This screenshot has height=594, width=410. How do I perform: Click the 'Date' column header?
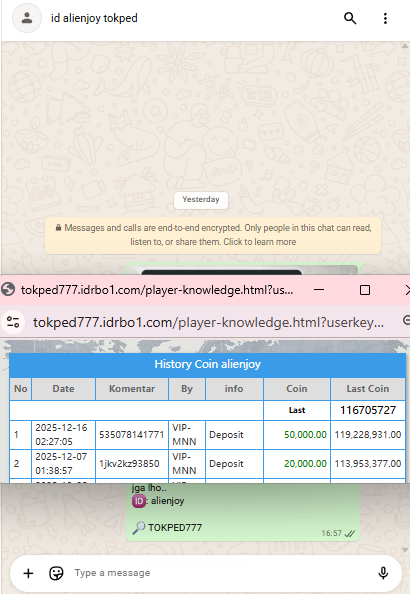click(63, 389)
